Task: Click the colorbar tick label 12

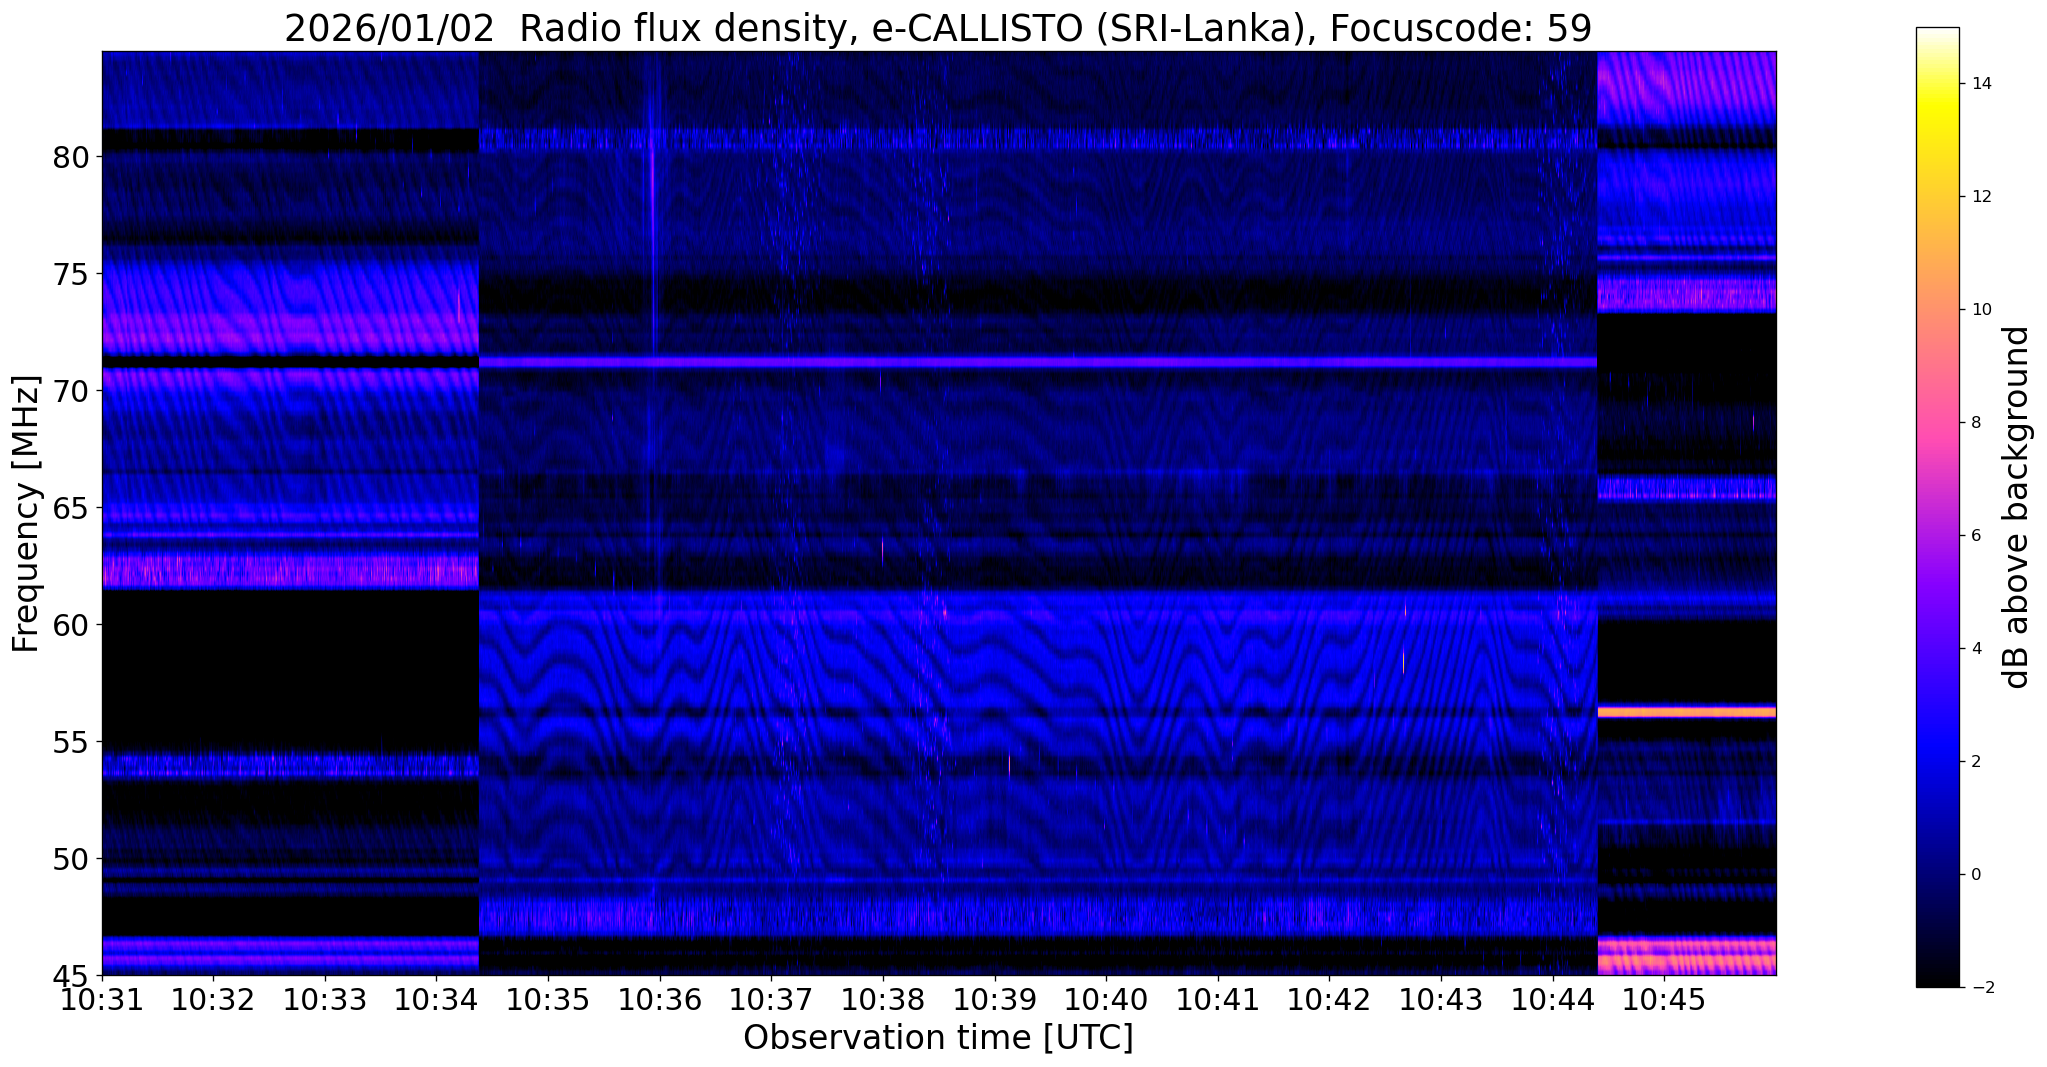Action: pos(1979,197)
